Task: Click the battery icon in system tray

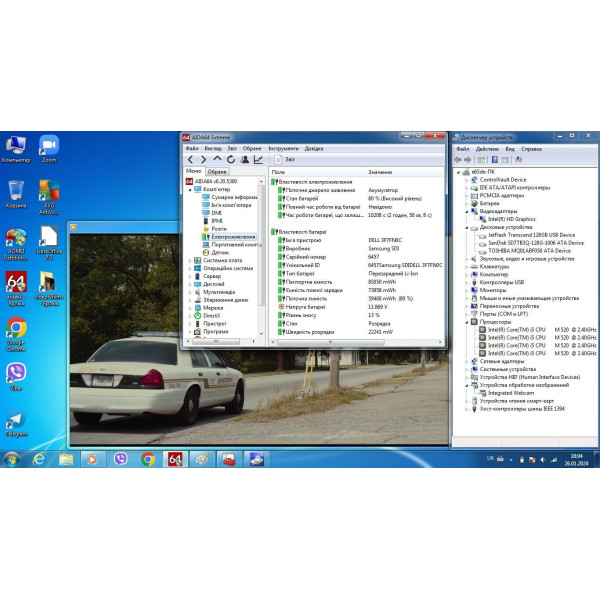Action: 522,460
